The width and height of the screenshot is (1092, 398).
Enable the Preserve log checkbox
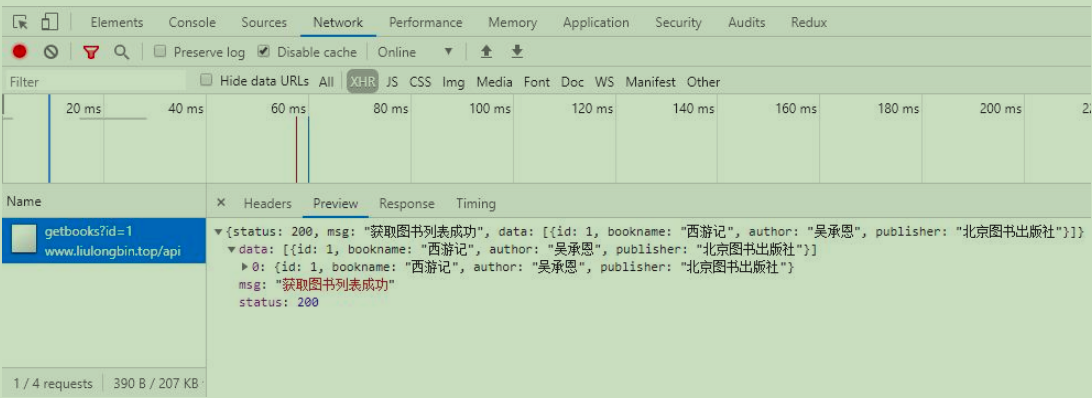(x=159, y=52)
